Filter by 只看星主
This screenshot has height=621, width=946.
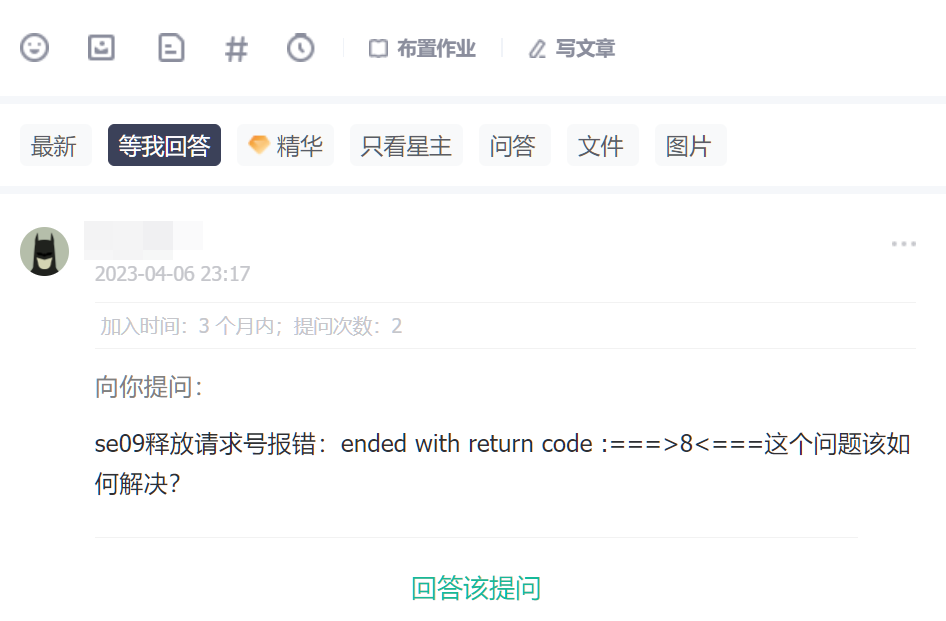point(406,145)
